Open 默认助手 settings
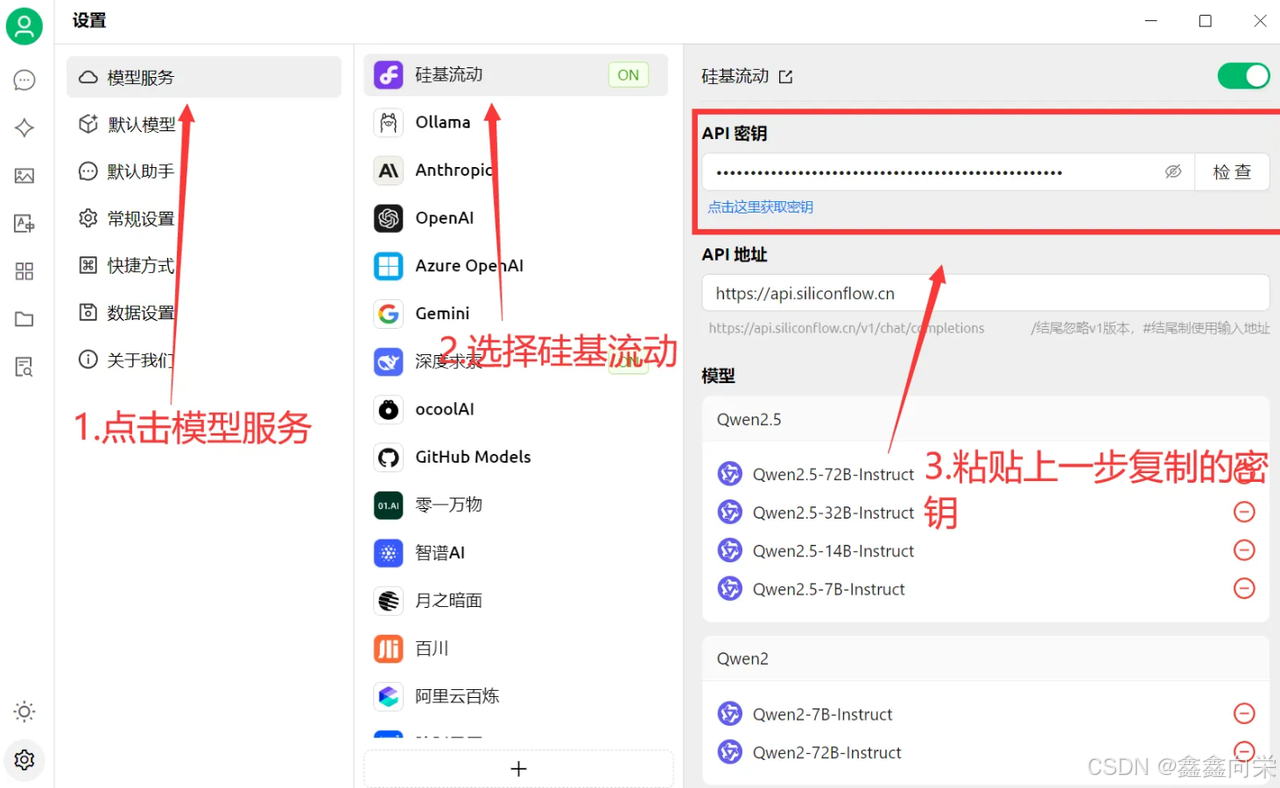Image resolution: width=1280 pixels, height=788 pixels. point(204,171)
